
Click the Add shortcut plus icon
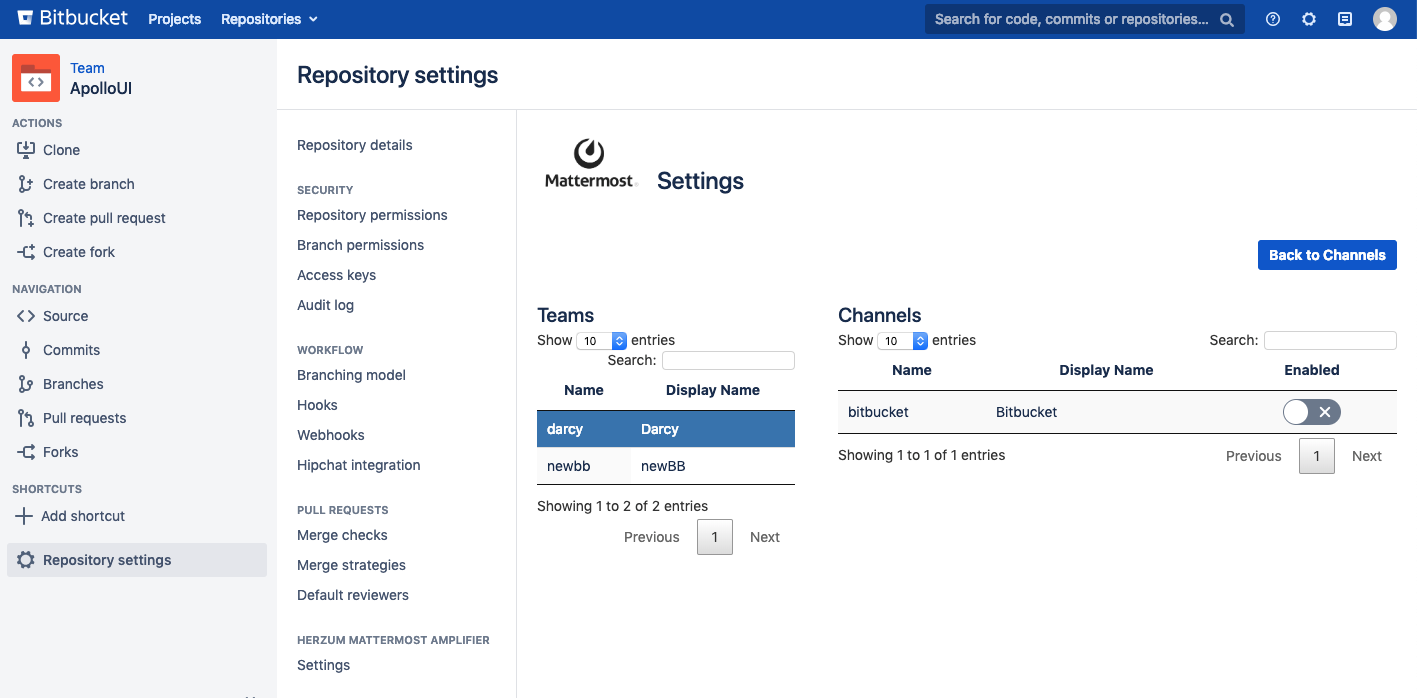pyautogui.click(x=23, y=516)
